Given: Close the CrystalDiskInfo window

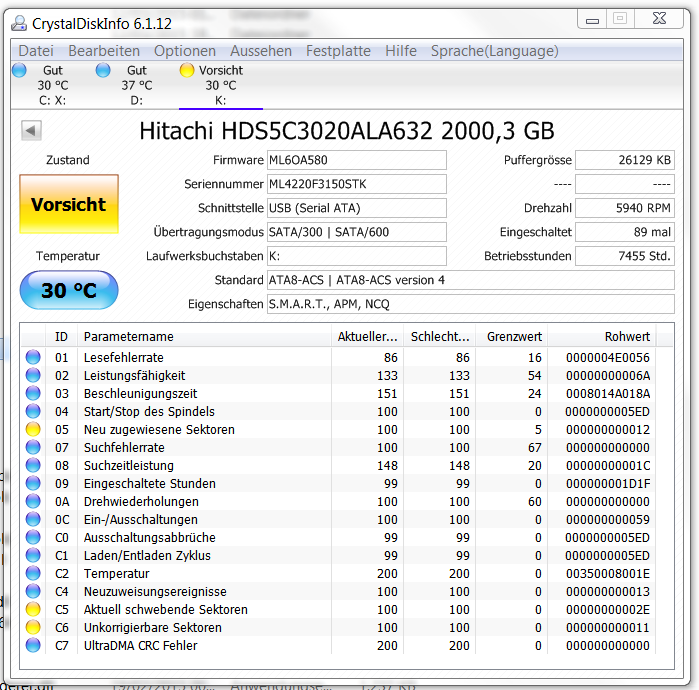Looking at the screenshot, I should [x=659, y=19].
